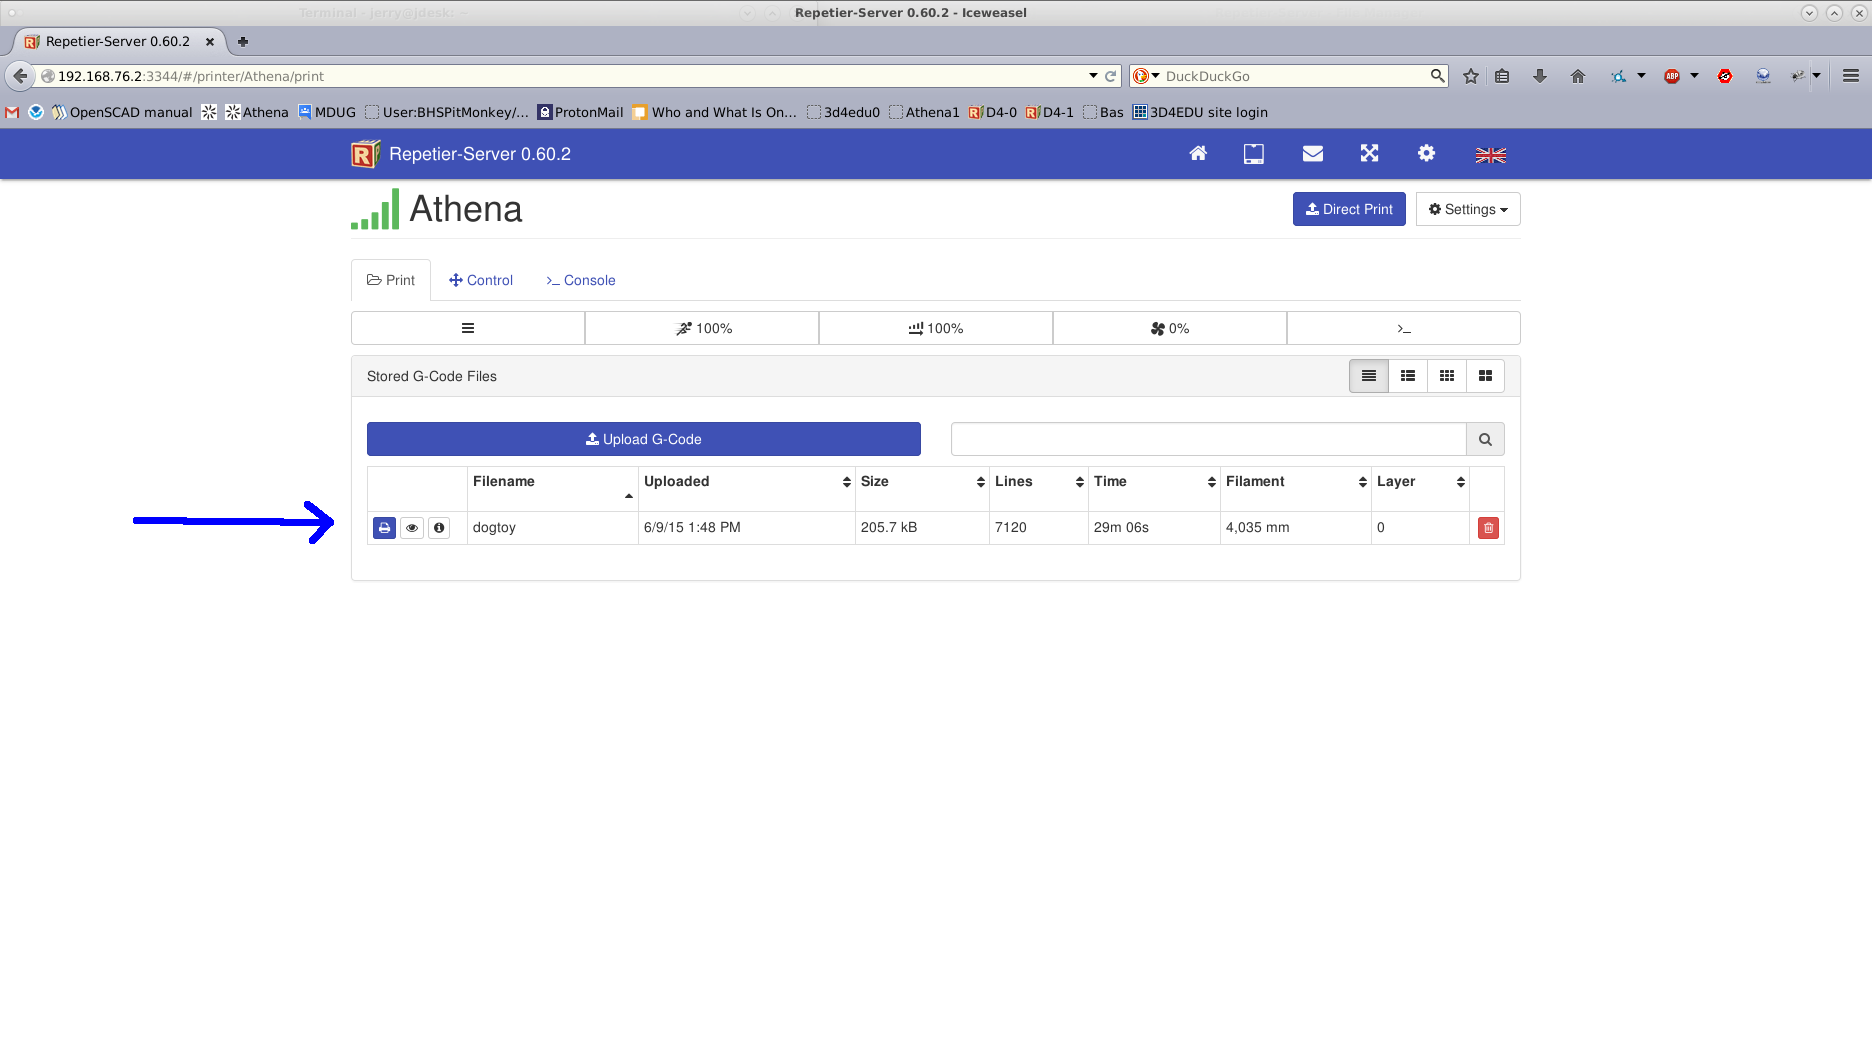
Task: Go to the home icon in Repetier header
Action: coord(1198,154)
